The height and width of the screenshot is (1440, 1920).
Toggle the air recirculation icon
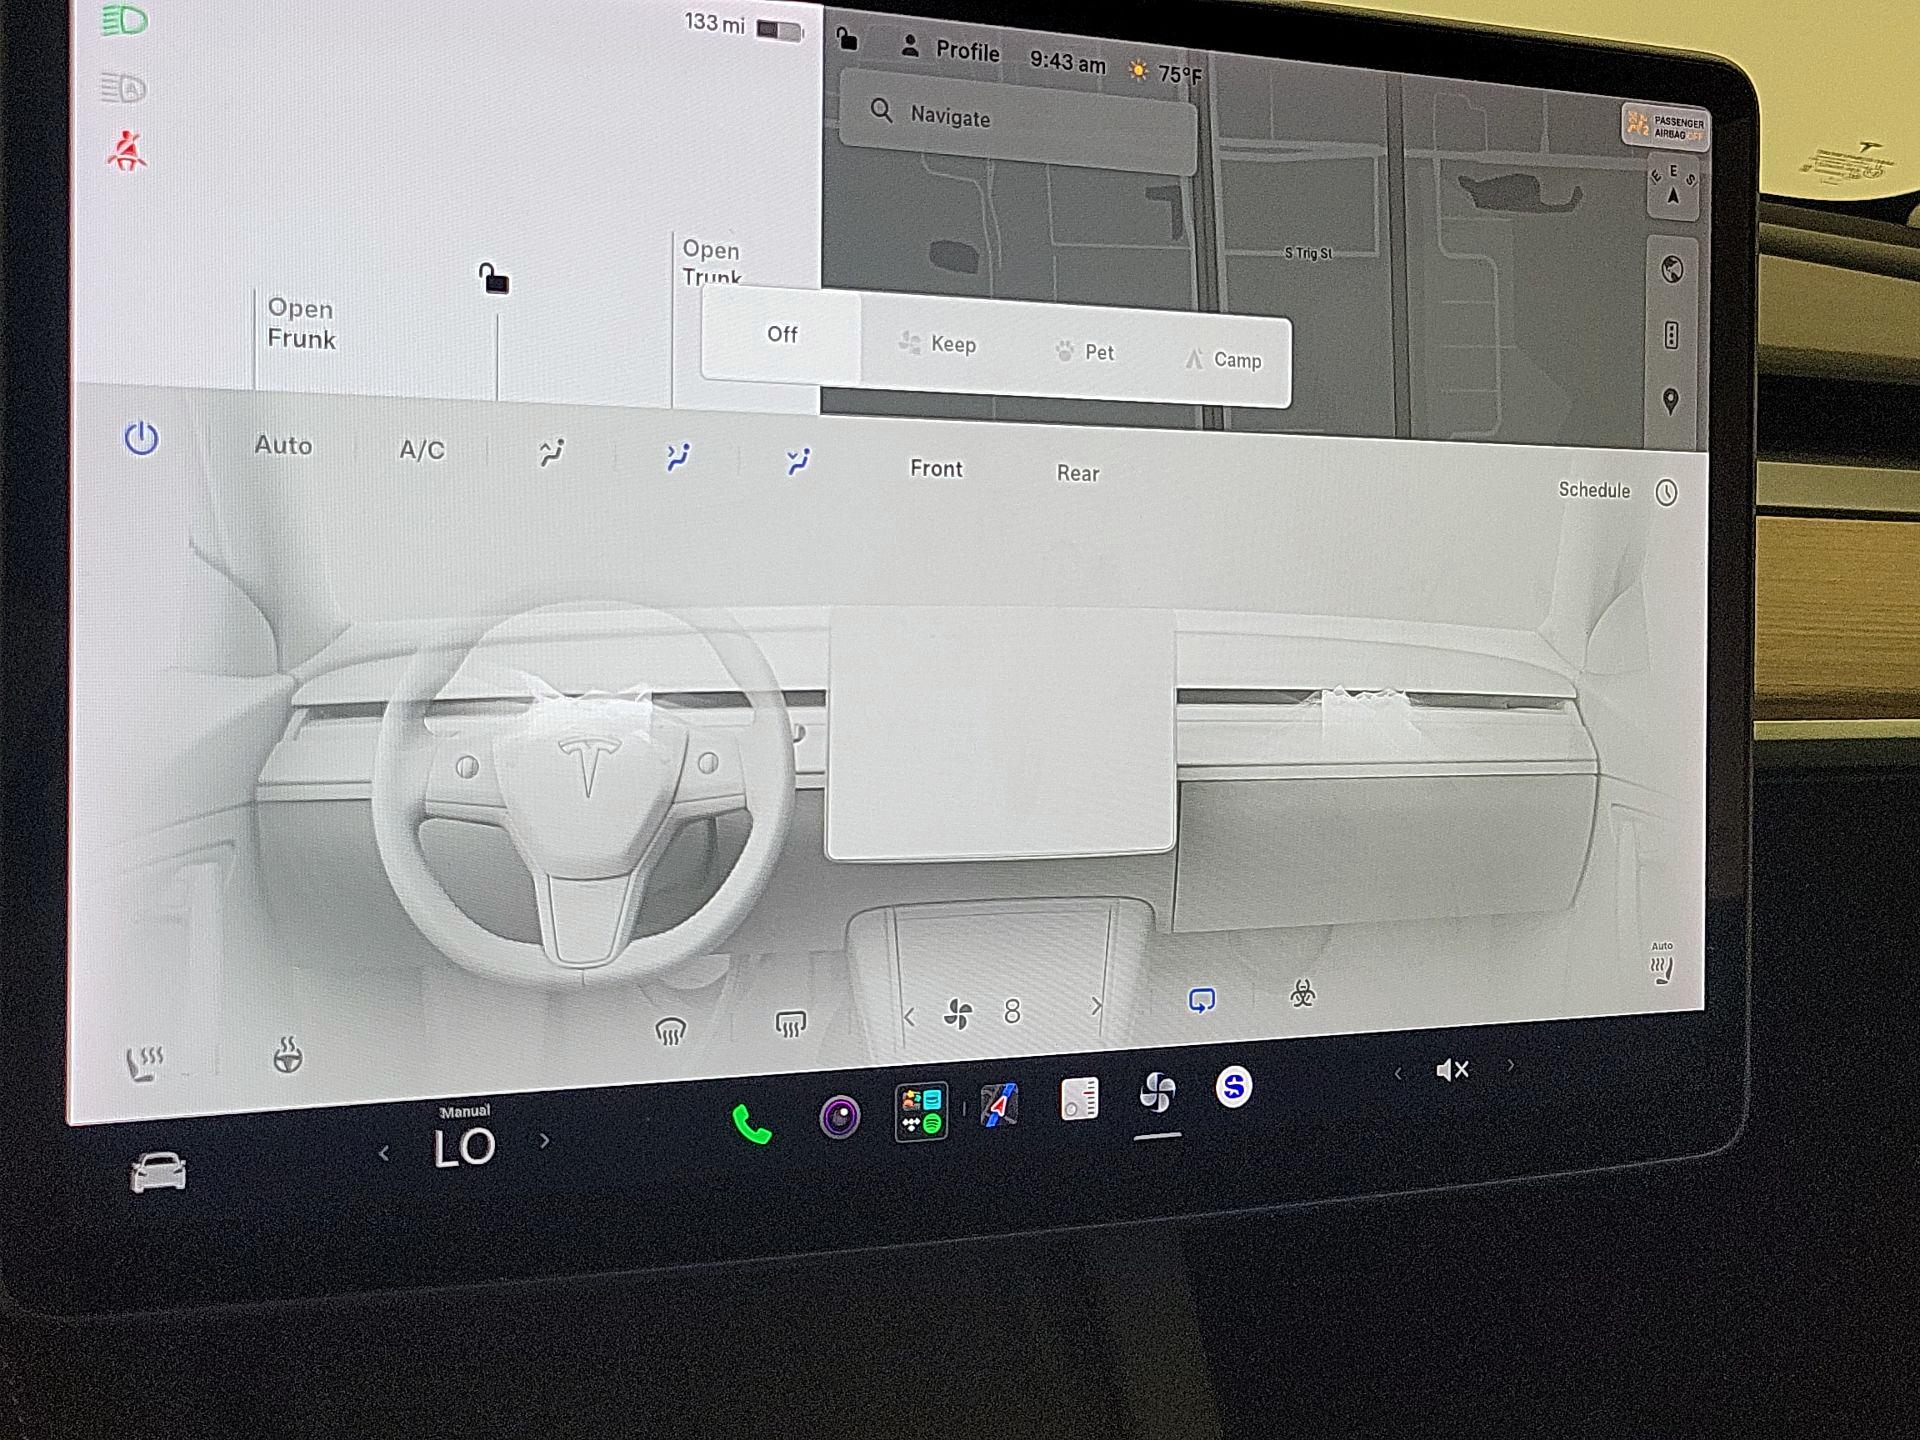tap(1202, 1000)
